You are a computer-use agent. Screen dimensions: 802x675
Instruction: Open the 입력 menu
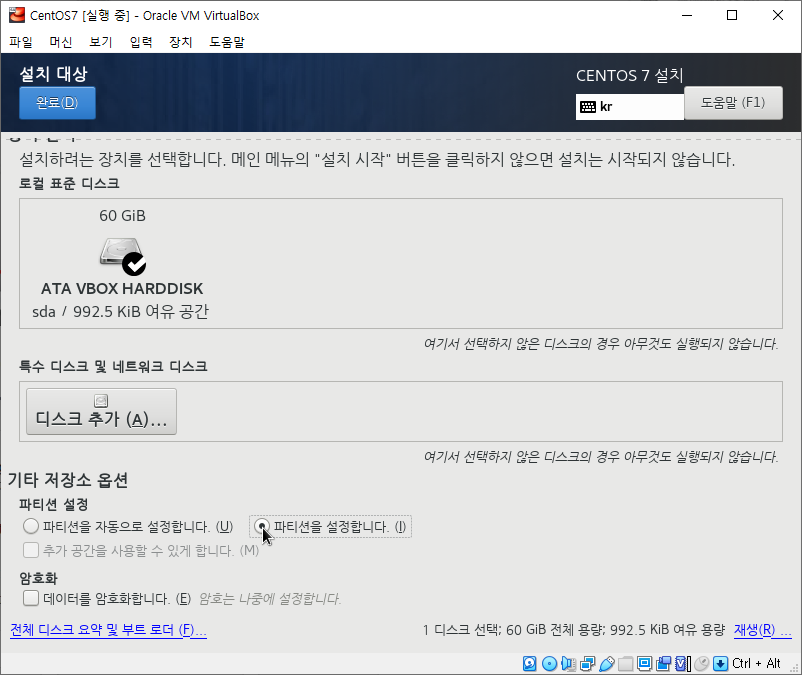(141, 42)
